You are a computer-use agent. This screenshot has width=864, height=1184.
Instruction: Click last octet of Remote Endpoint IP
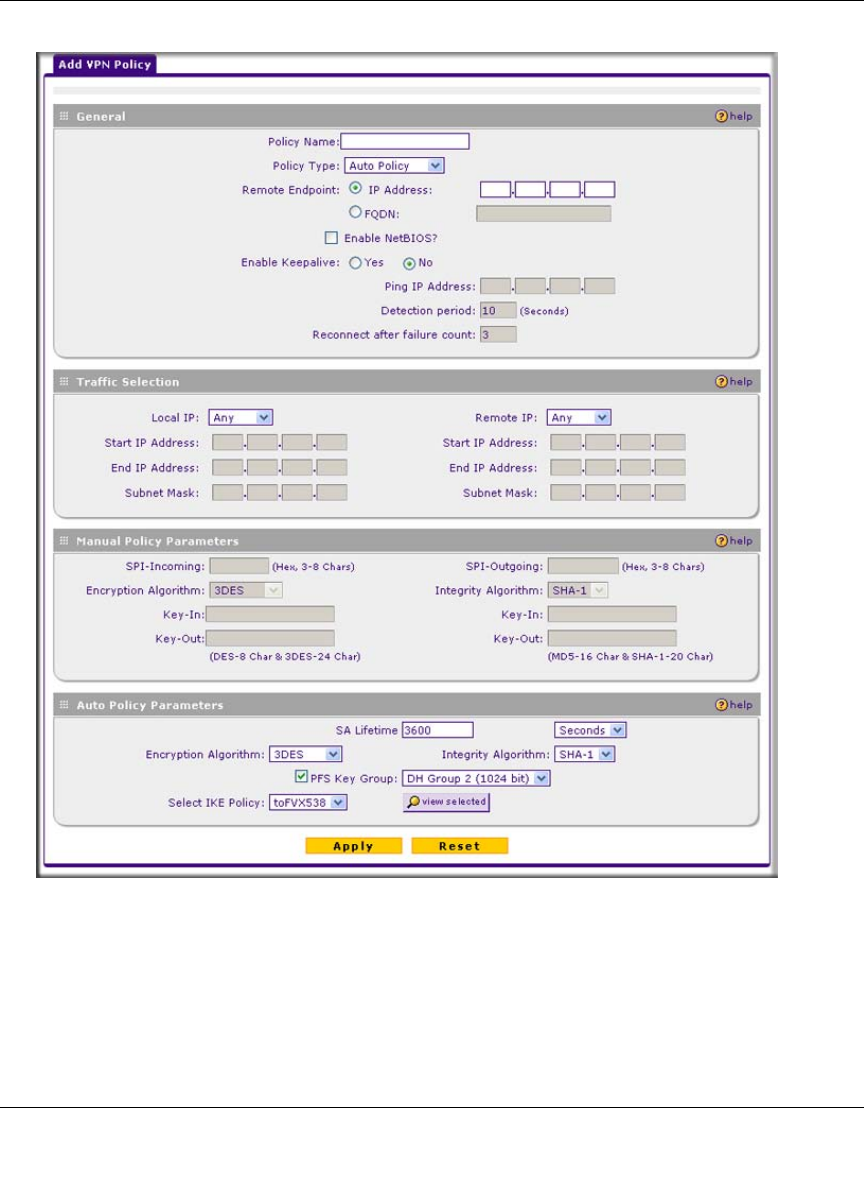click(x=600, y=190)
